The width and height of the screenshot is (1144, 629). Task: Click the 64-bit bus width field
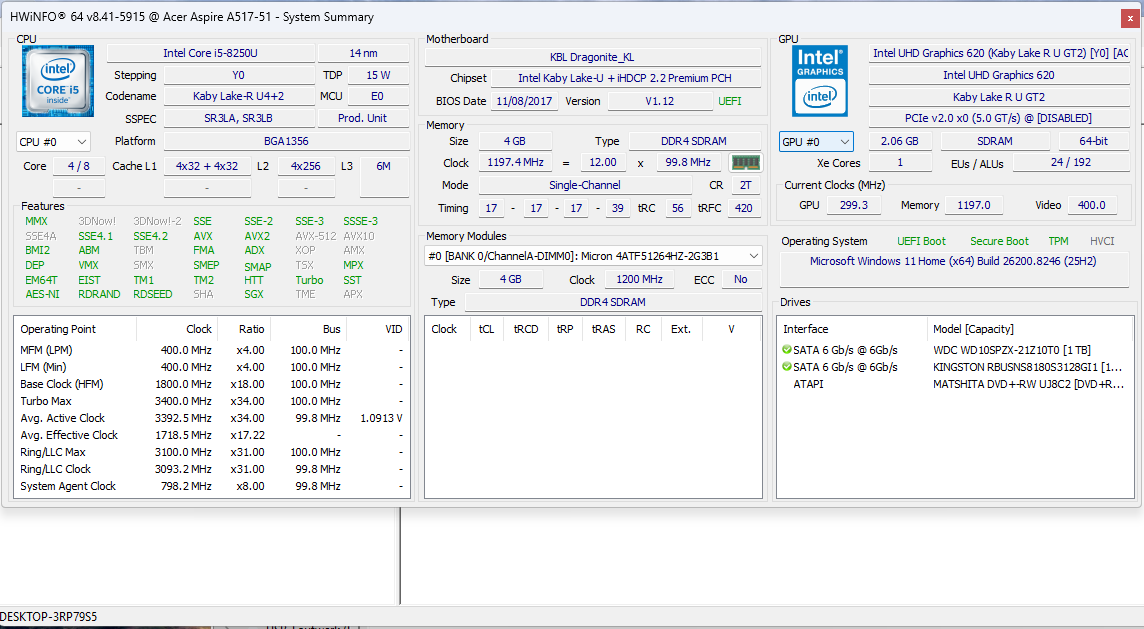point(1094,142)
